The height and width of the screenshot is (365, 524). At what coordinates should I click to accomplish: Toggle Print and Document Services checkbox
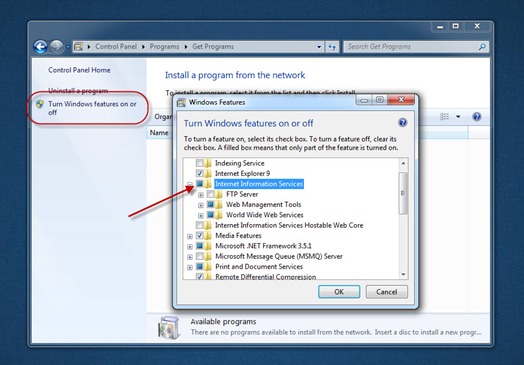click(200, 267)
